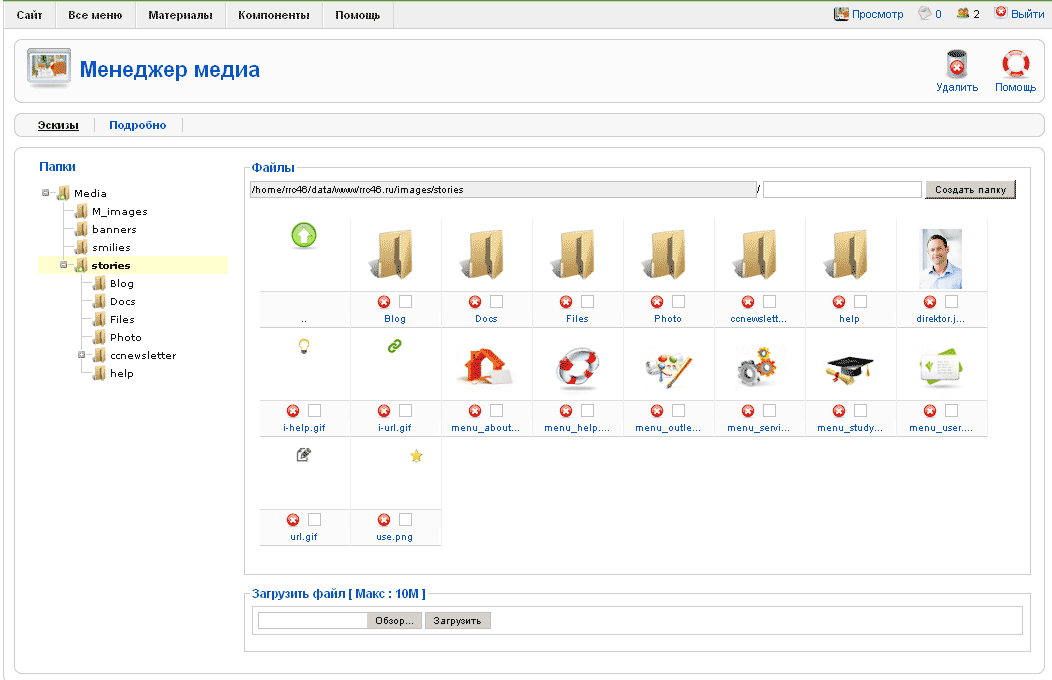
Task: Tick the checkbox under the Docs folder
Action: (x=496, y=302)
